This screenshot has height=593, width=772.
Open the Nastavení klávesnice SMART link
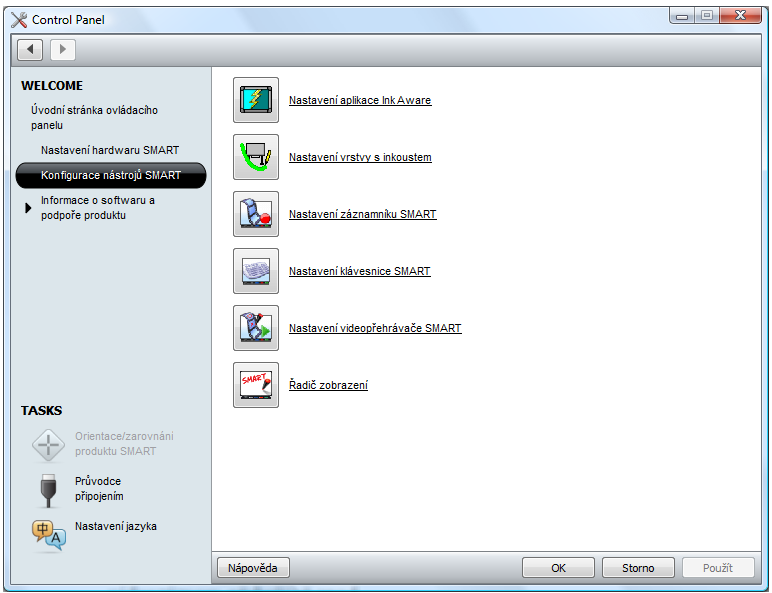point(359,271)
